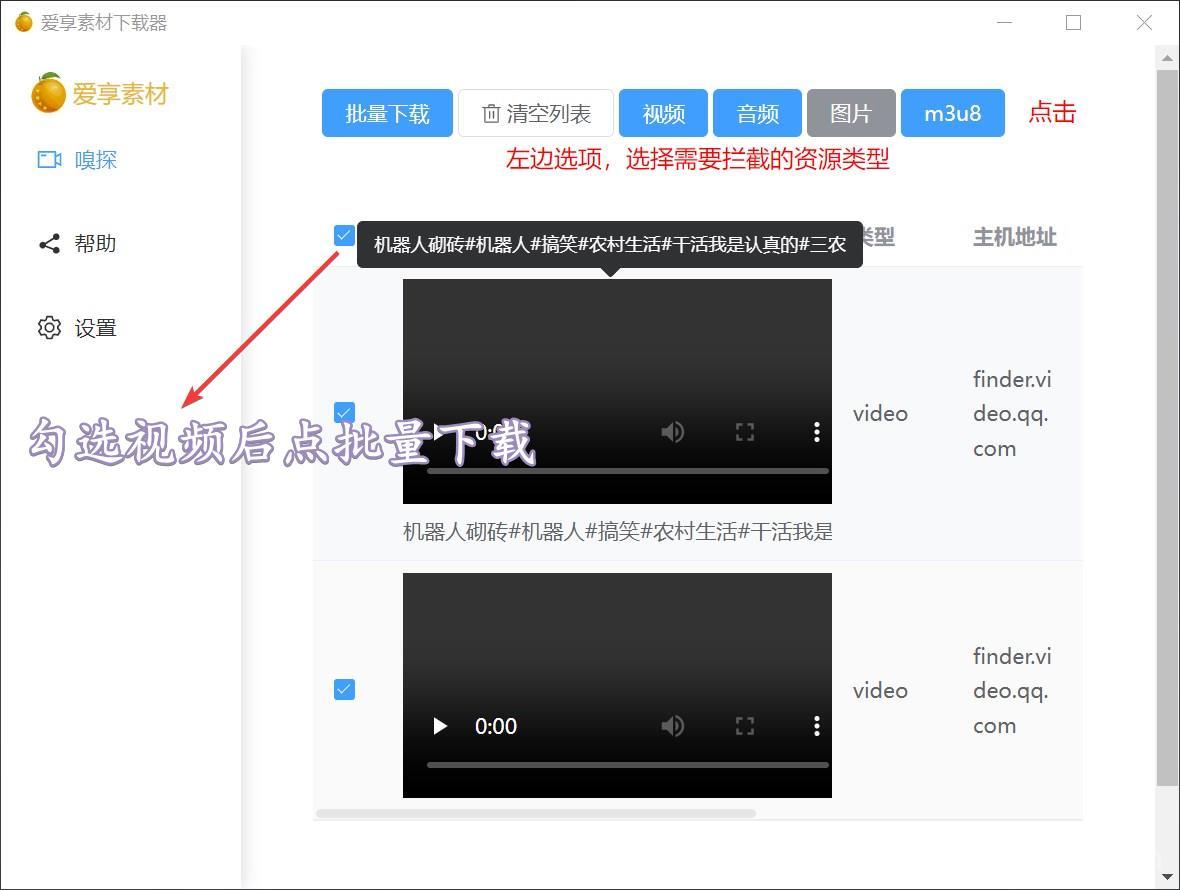Click first row's finder.video.qq.com host cell
Screen dimensions: 1180x890
click(1011, 414)
